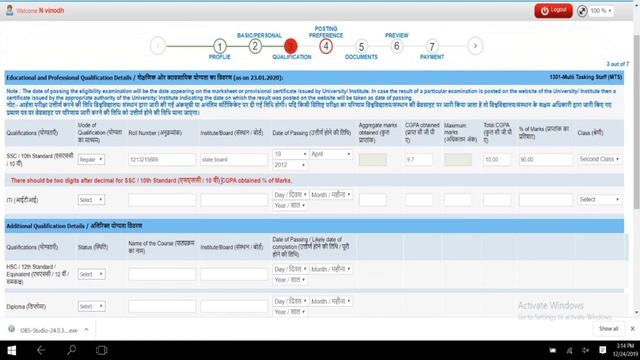
Task: Go to step 6 Preview
Action: click(x=396, y=46)
